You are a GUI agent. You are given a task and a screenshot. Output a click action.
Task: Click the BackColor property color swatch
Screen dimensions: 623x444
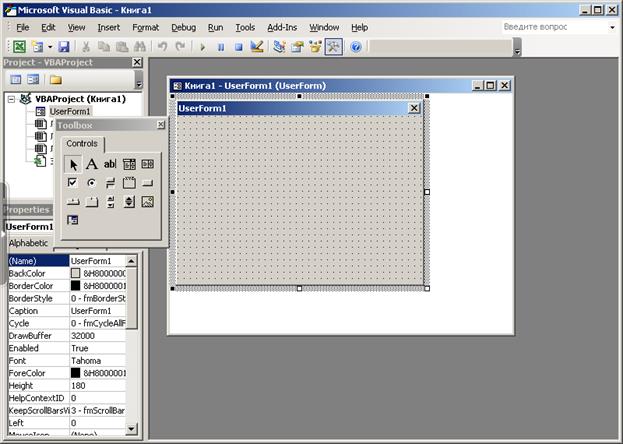76,273
